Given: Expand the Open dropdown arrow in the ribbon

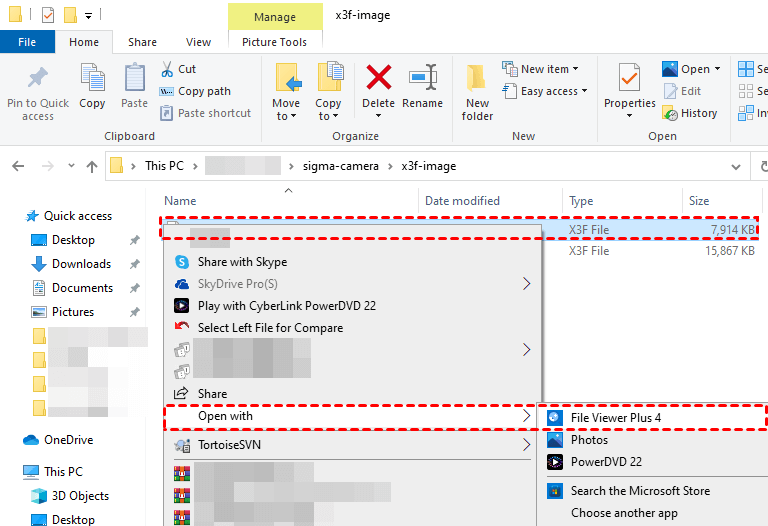Looking at the screenshot, I should (718, 69).
